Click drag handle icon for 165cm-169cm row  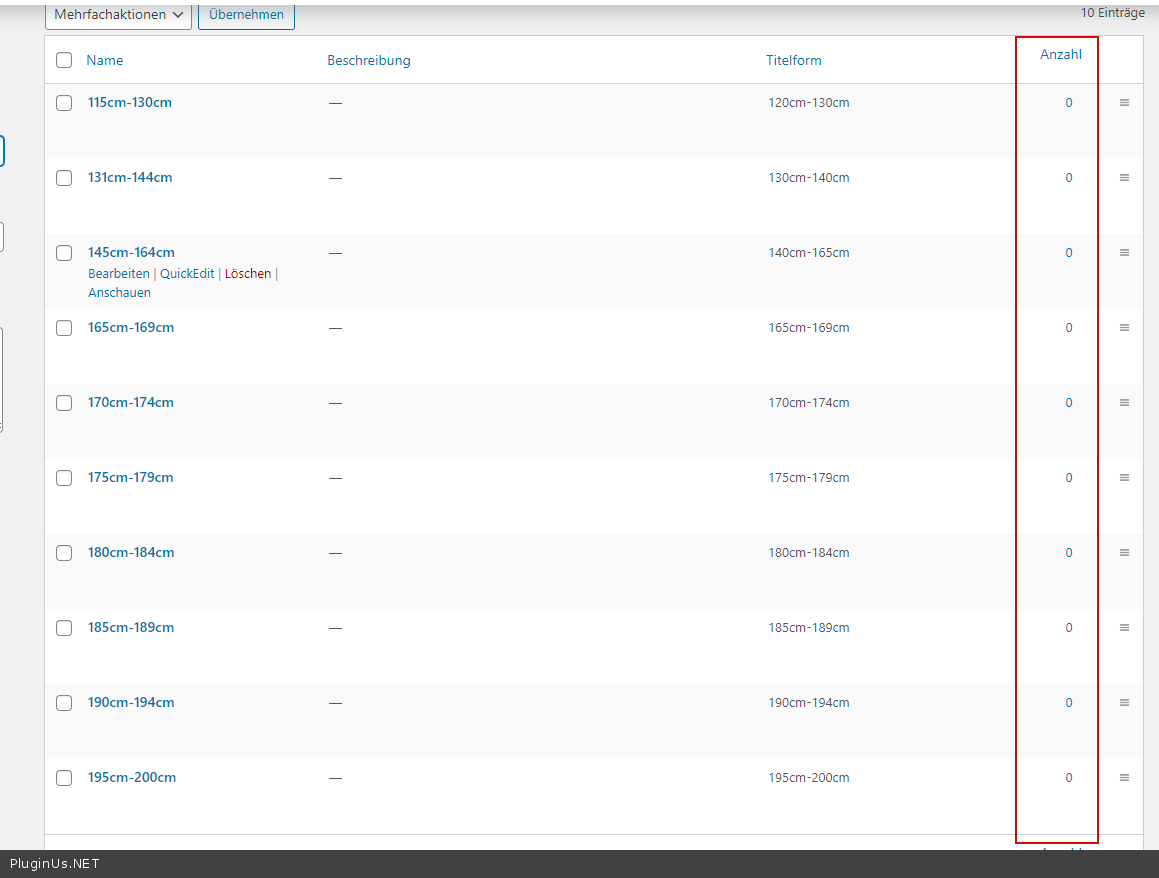coord(1124,328)
